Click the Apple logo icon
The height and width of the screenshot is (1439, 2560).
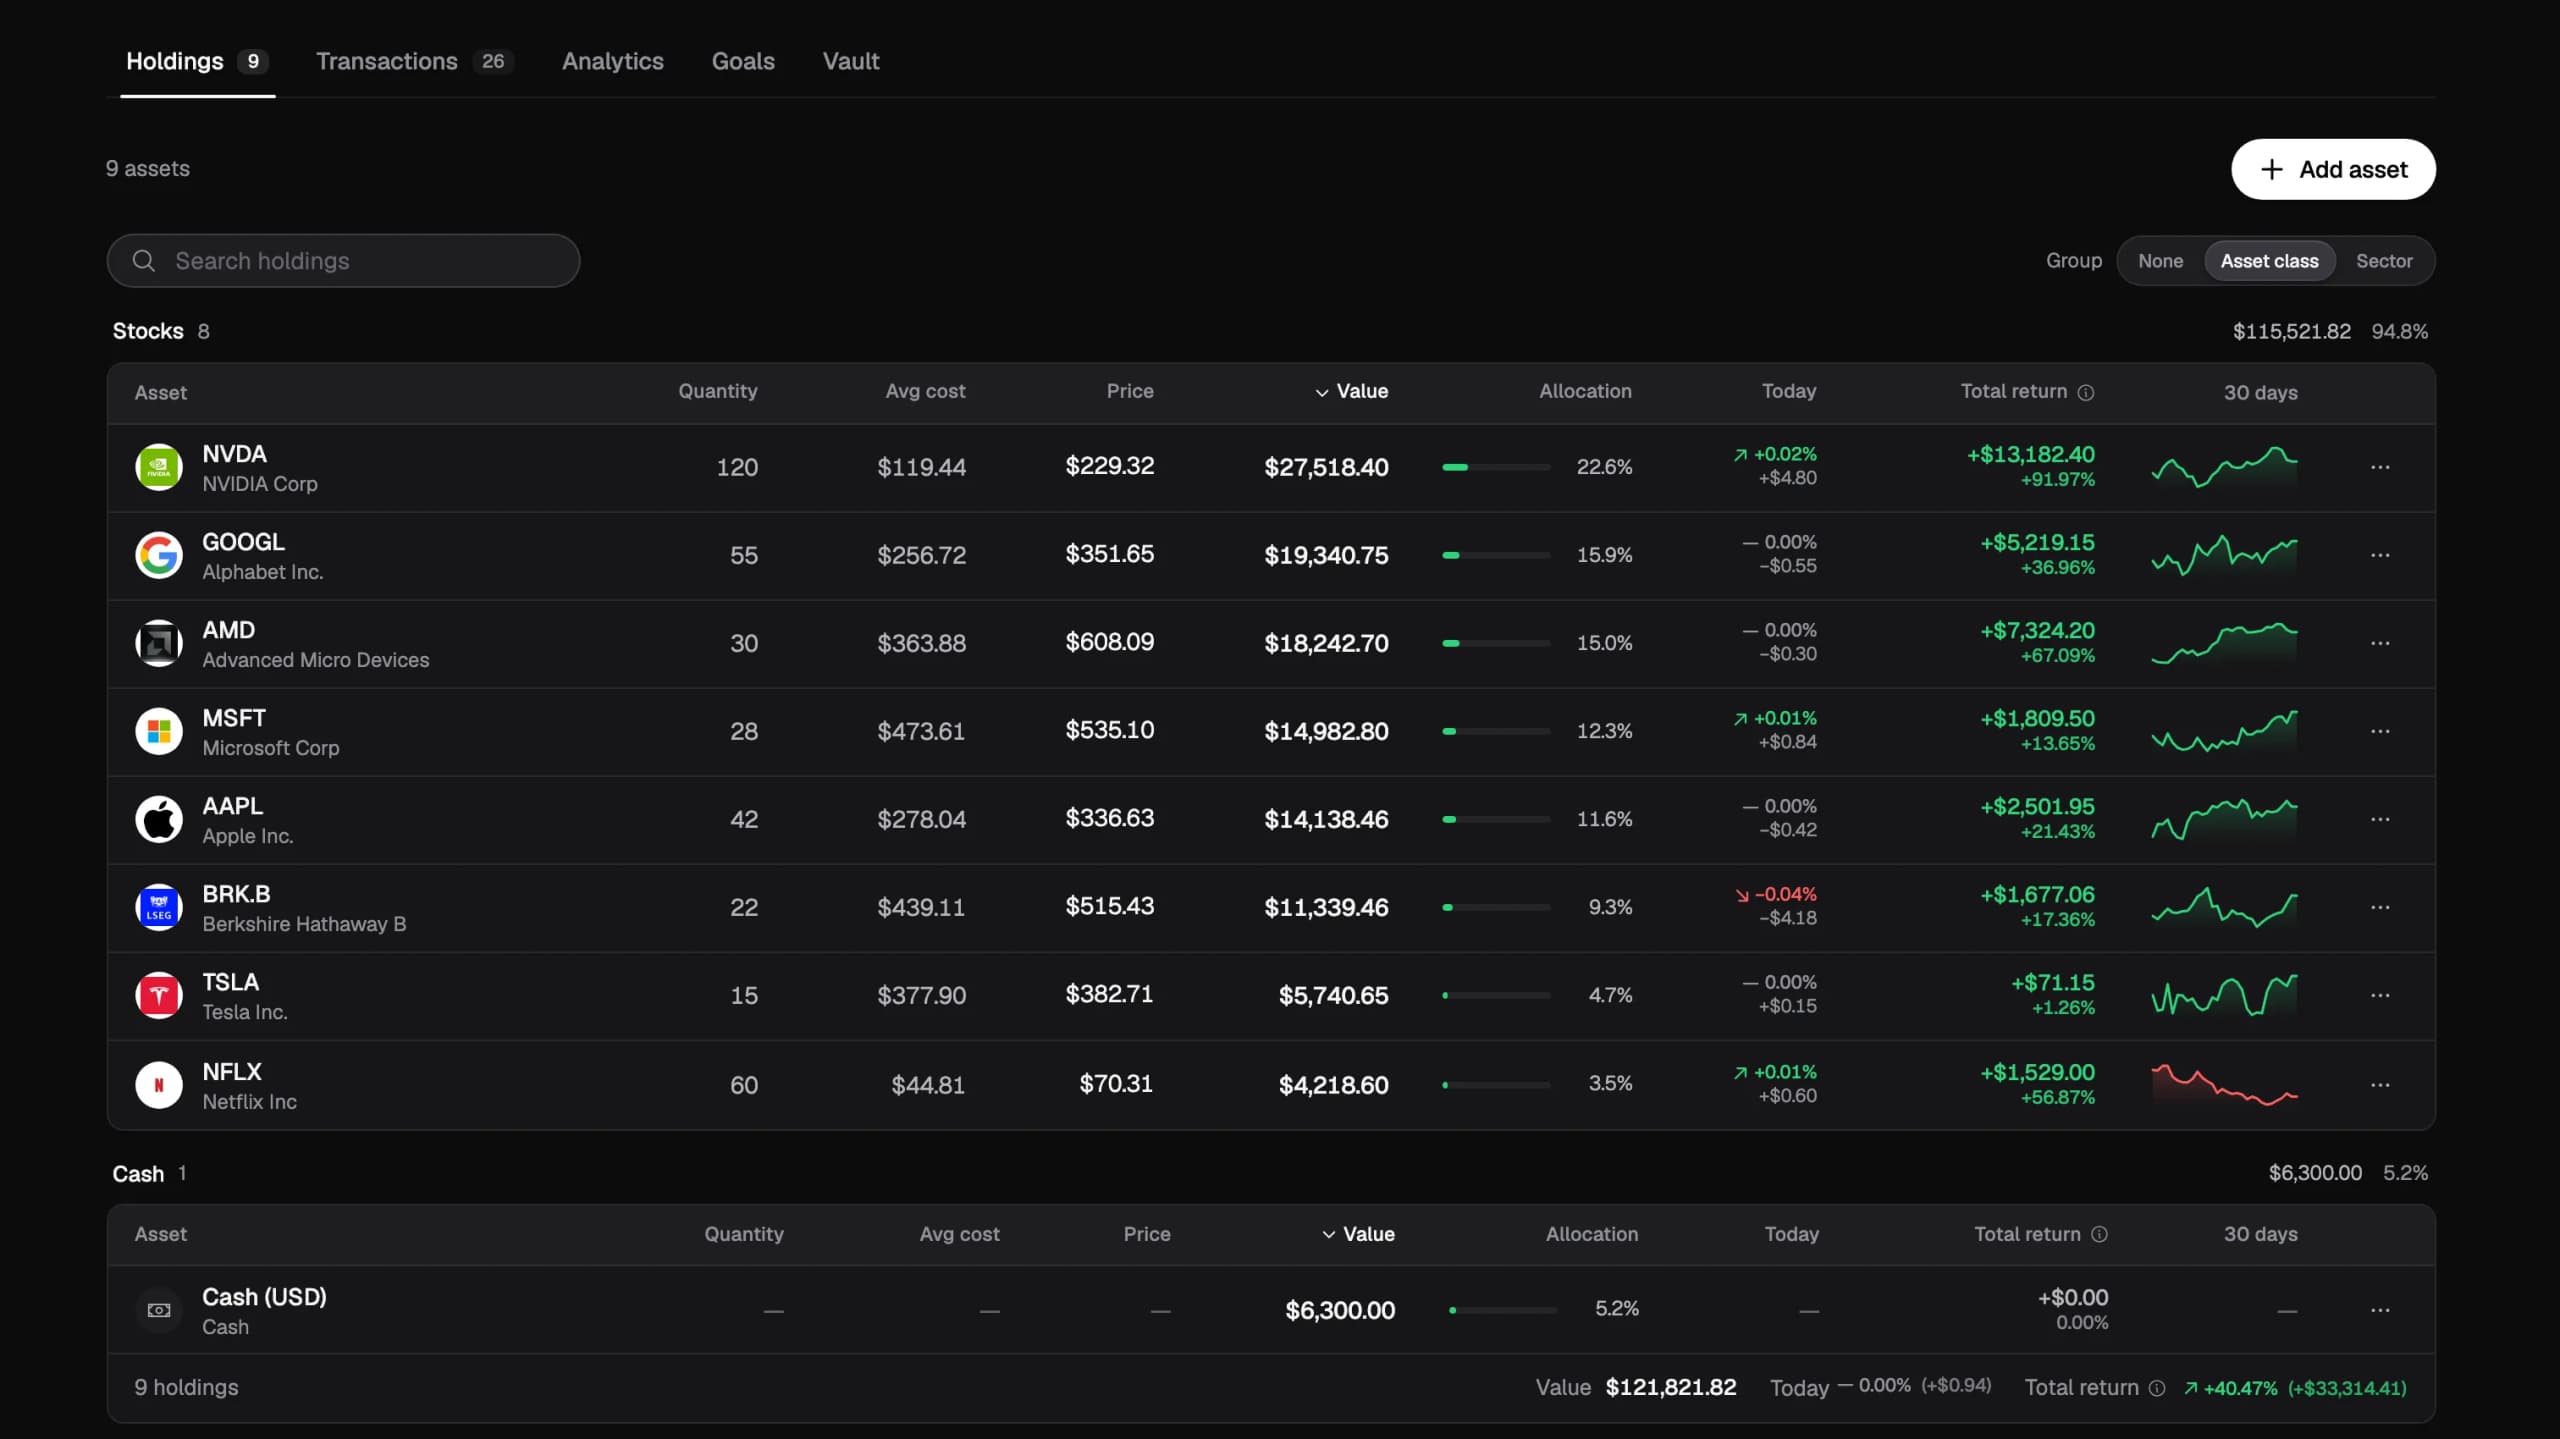coord(158,819)
